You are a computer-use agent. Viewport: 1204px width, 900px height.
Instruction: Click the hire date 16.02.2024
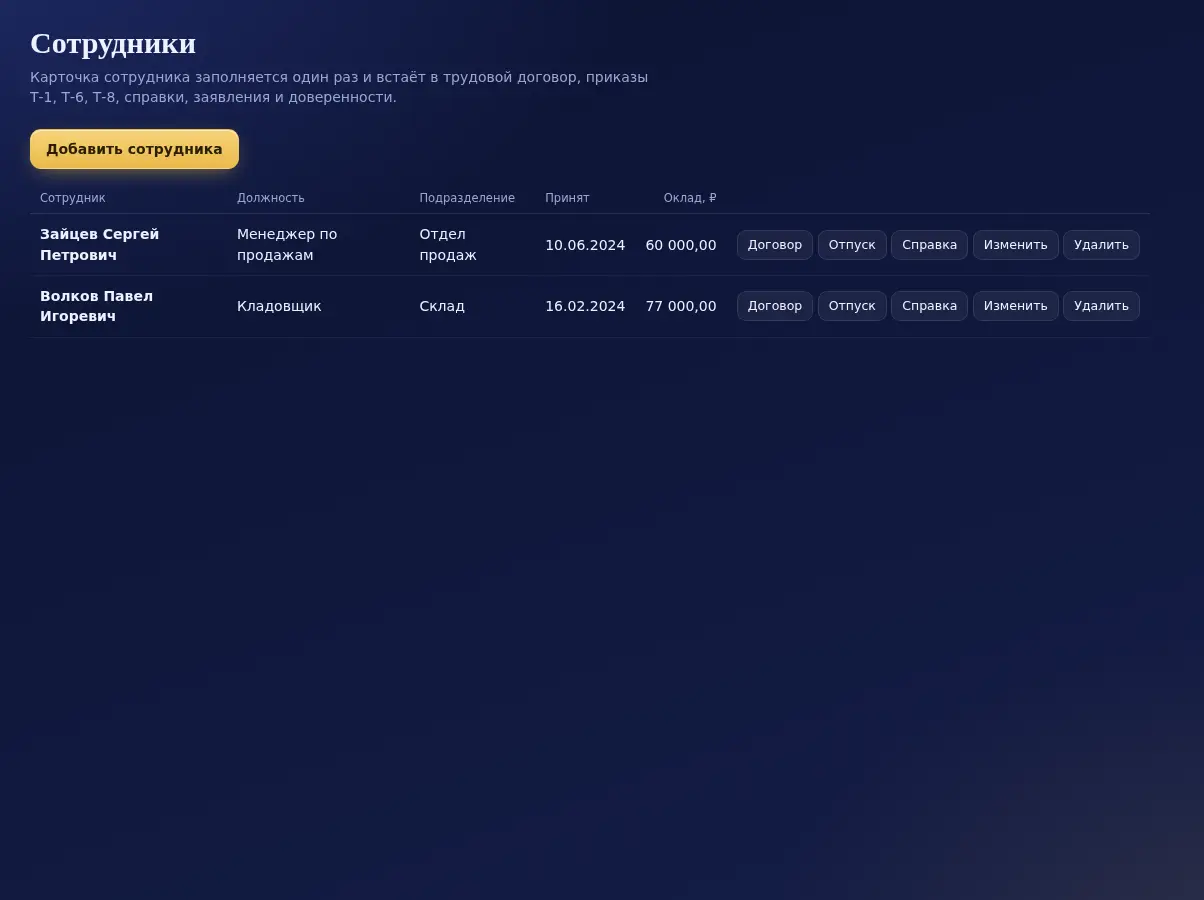[x=585, y=306]
